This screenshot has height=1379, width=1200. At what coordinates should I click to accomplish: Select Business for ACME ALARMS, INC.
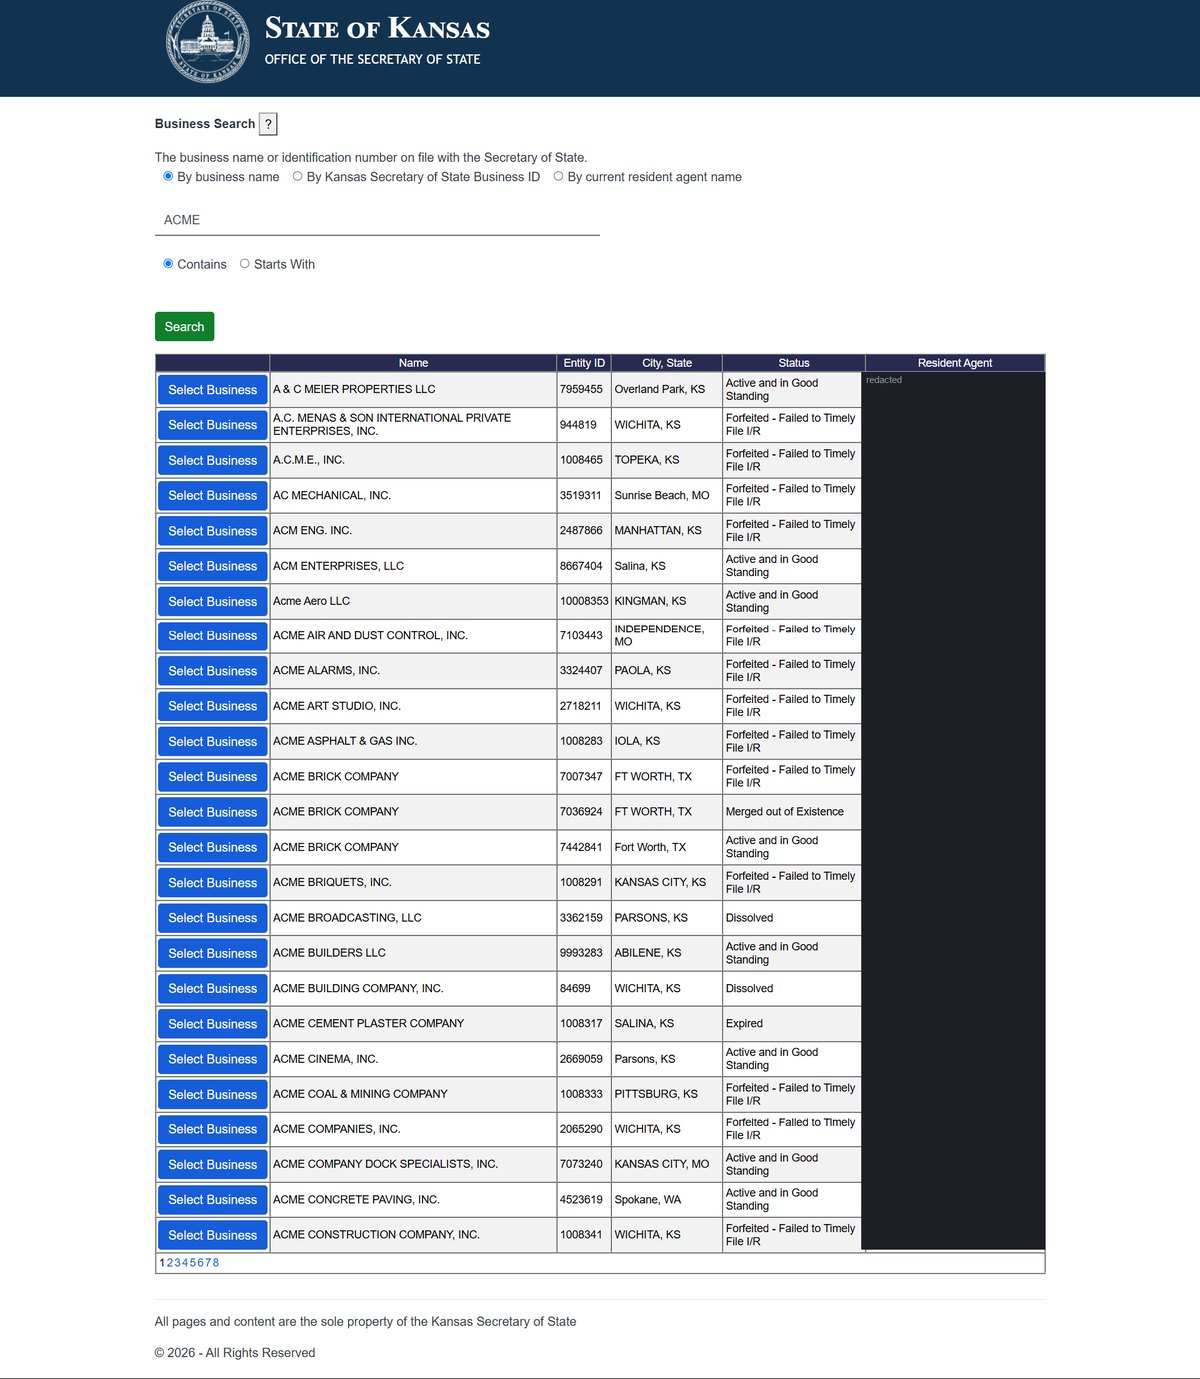(212, 671)
